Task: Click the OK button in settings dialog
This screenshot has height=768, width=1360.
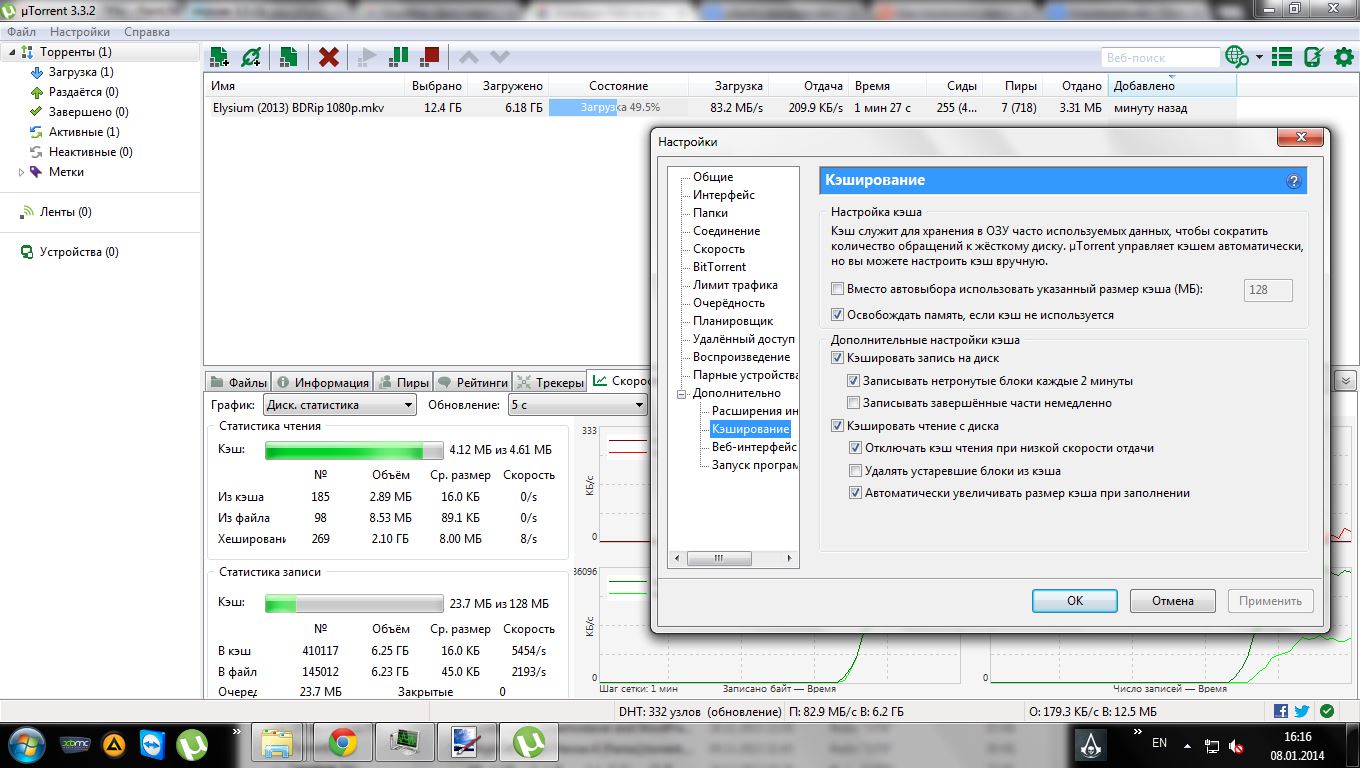Action: tap(1074, 601)
